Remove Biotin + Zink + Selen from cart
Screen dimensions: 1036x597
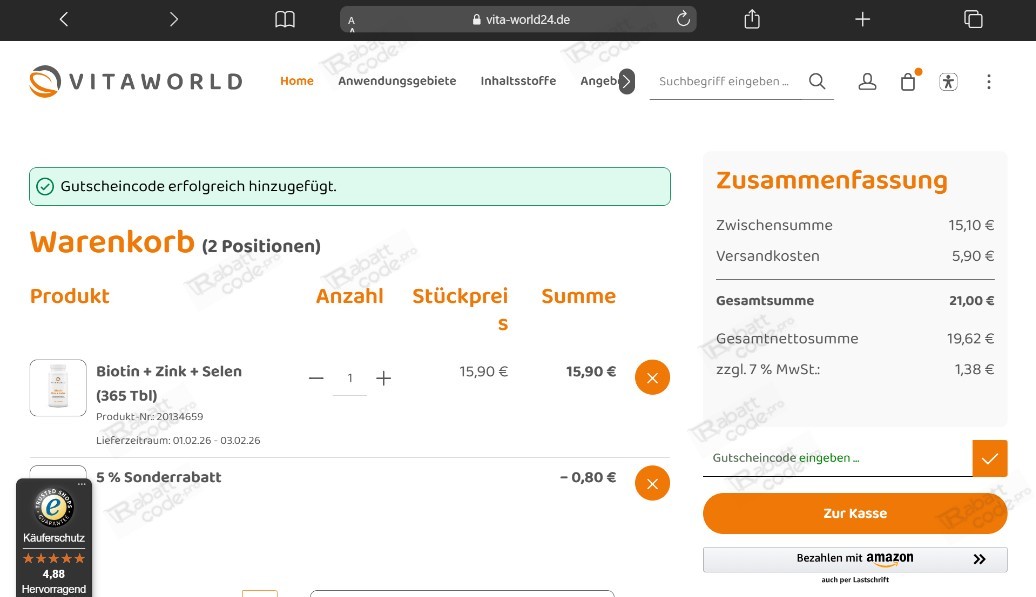pos(652,377)
